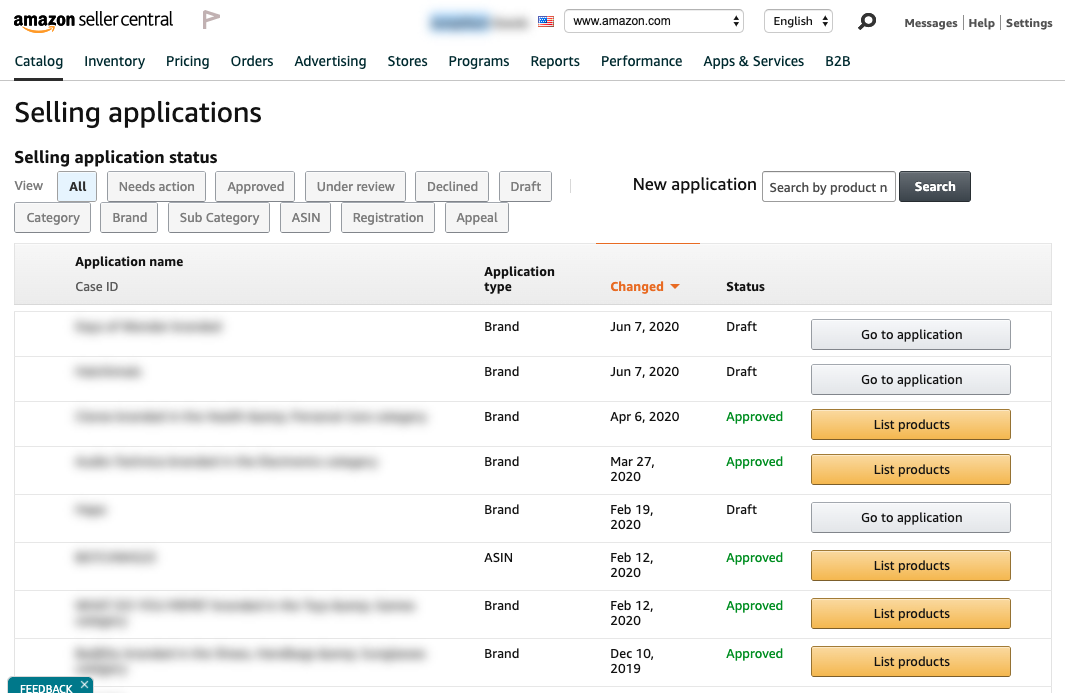This screenshot has height=693, width=1065.
Task: Click the ASIN application type cell
Action: point(498,558)
